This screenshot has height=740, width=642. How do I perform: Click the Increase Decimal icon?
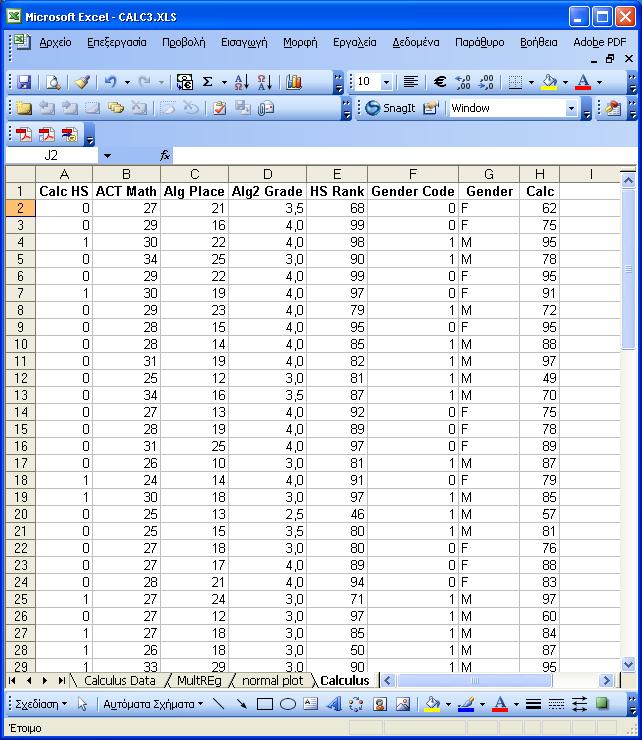coord(463,82)
